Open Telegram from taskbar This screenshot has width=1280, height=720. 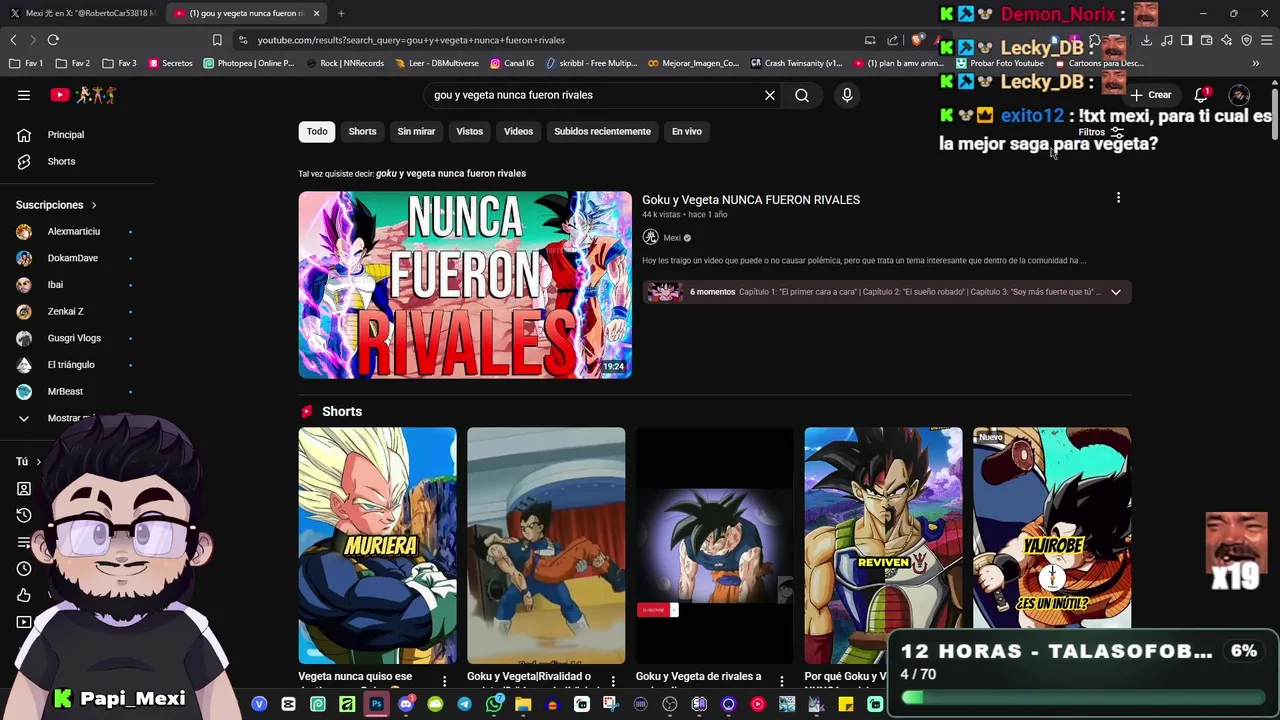(464, 704)
